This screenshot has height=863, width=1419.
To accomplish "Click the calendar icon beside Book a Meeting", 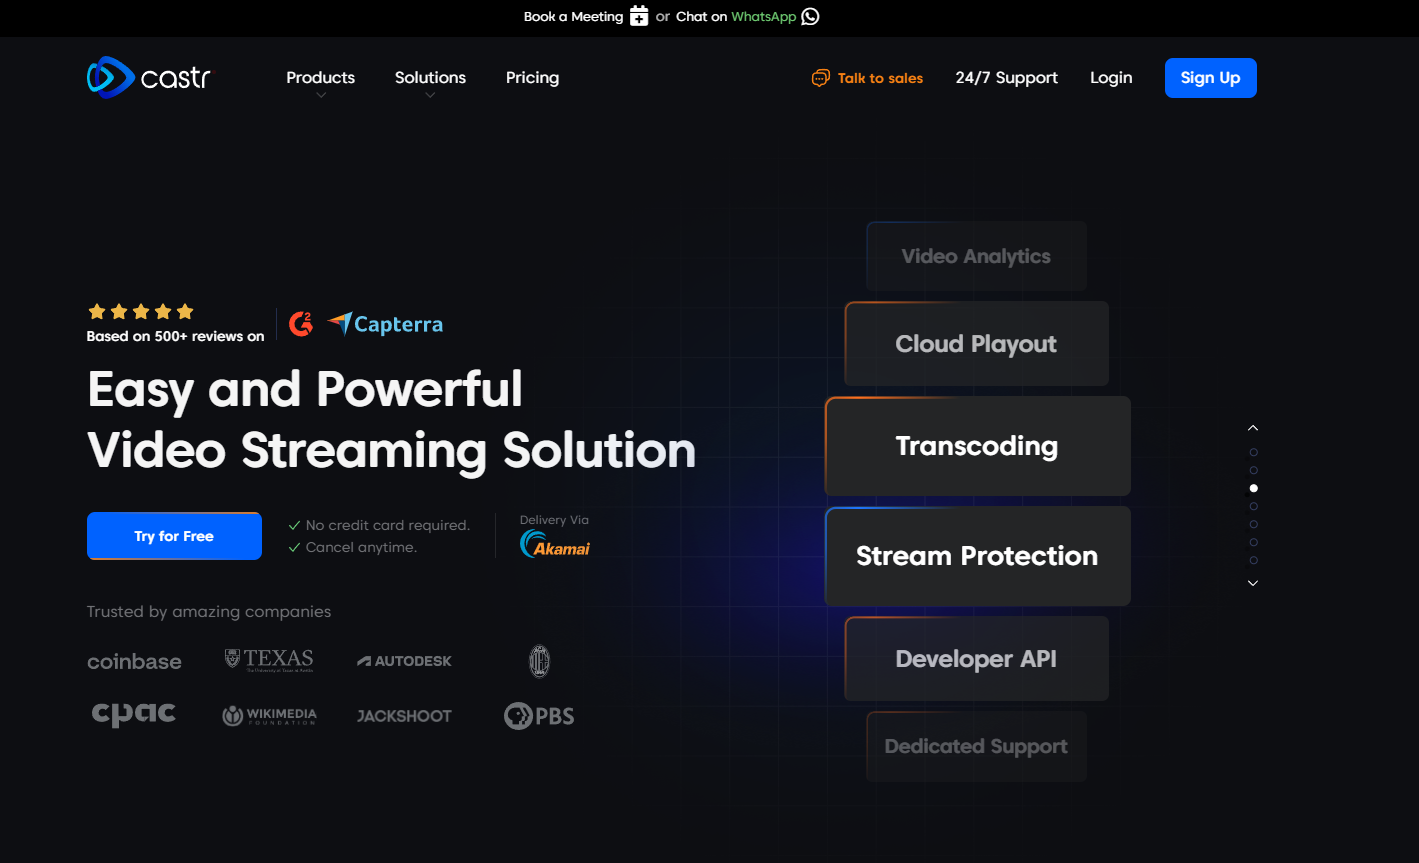I will click(x=637, y=16).
